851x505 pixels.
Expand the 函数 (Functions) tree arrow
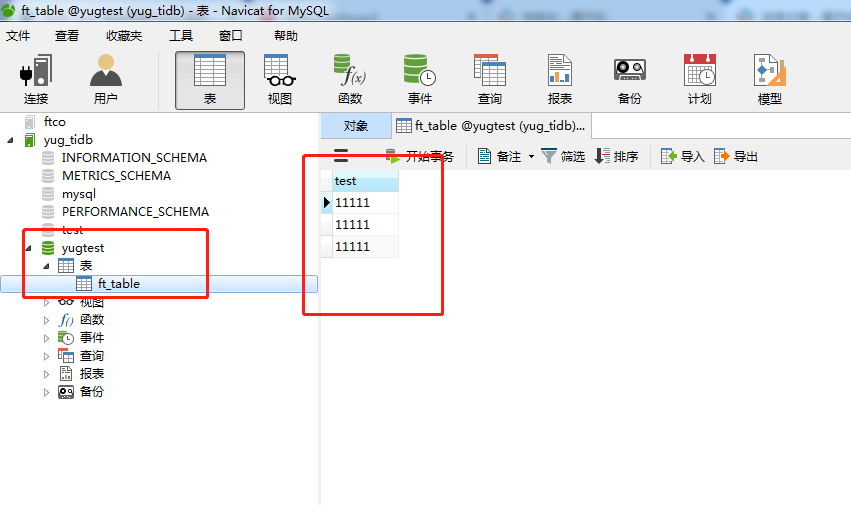pyautogui.click(x=47, y=320)
